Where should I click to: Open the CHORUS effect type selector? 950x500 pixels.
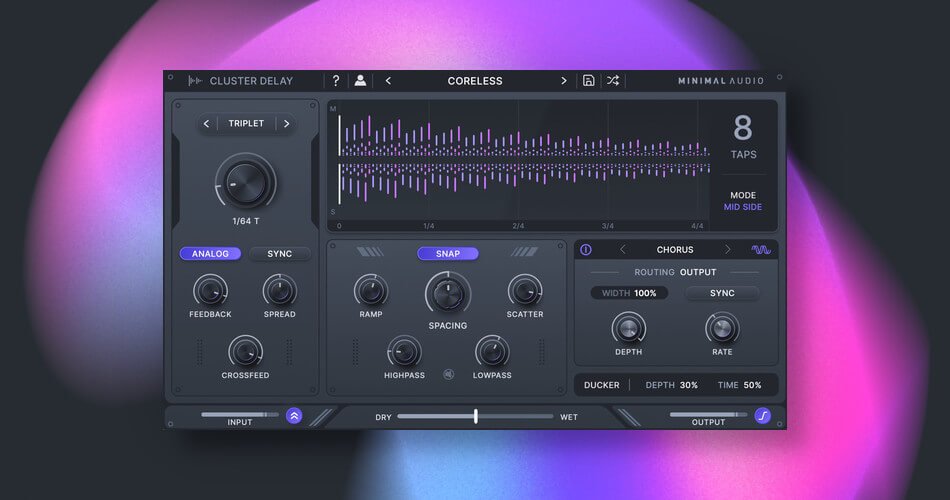(x=675, y=250)
